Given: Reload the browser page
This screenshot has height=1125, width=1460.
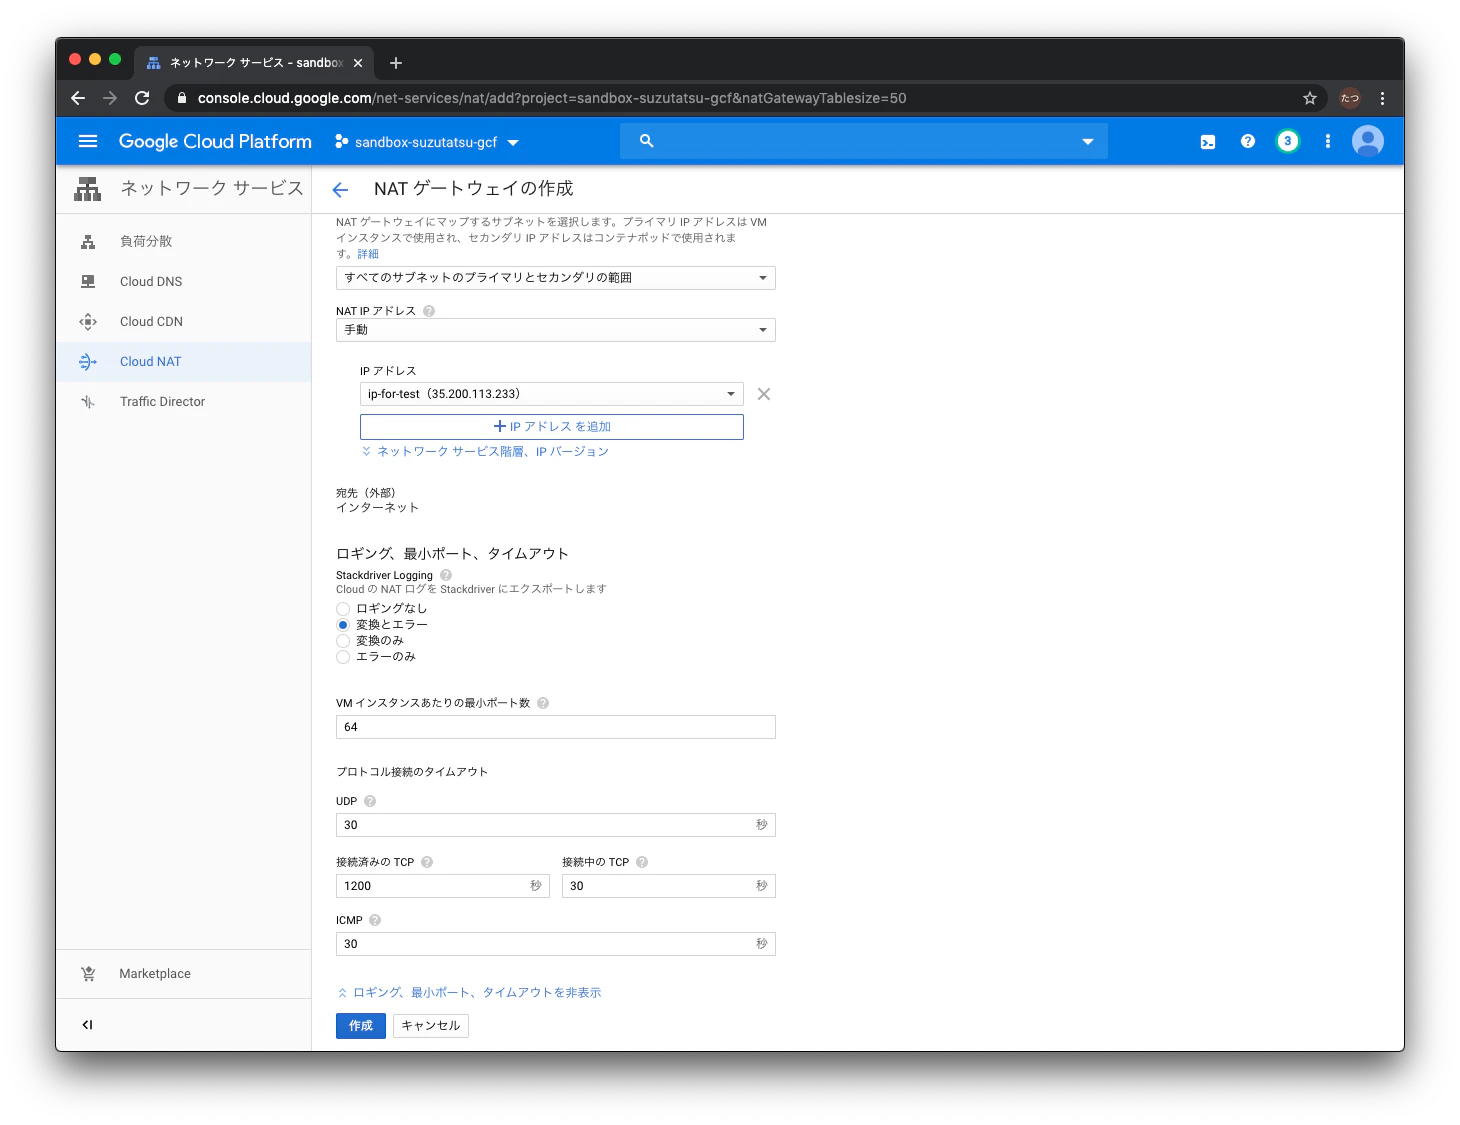Looking at the screenshot, I should pyautogui.click(x=142, y=98).
